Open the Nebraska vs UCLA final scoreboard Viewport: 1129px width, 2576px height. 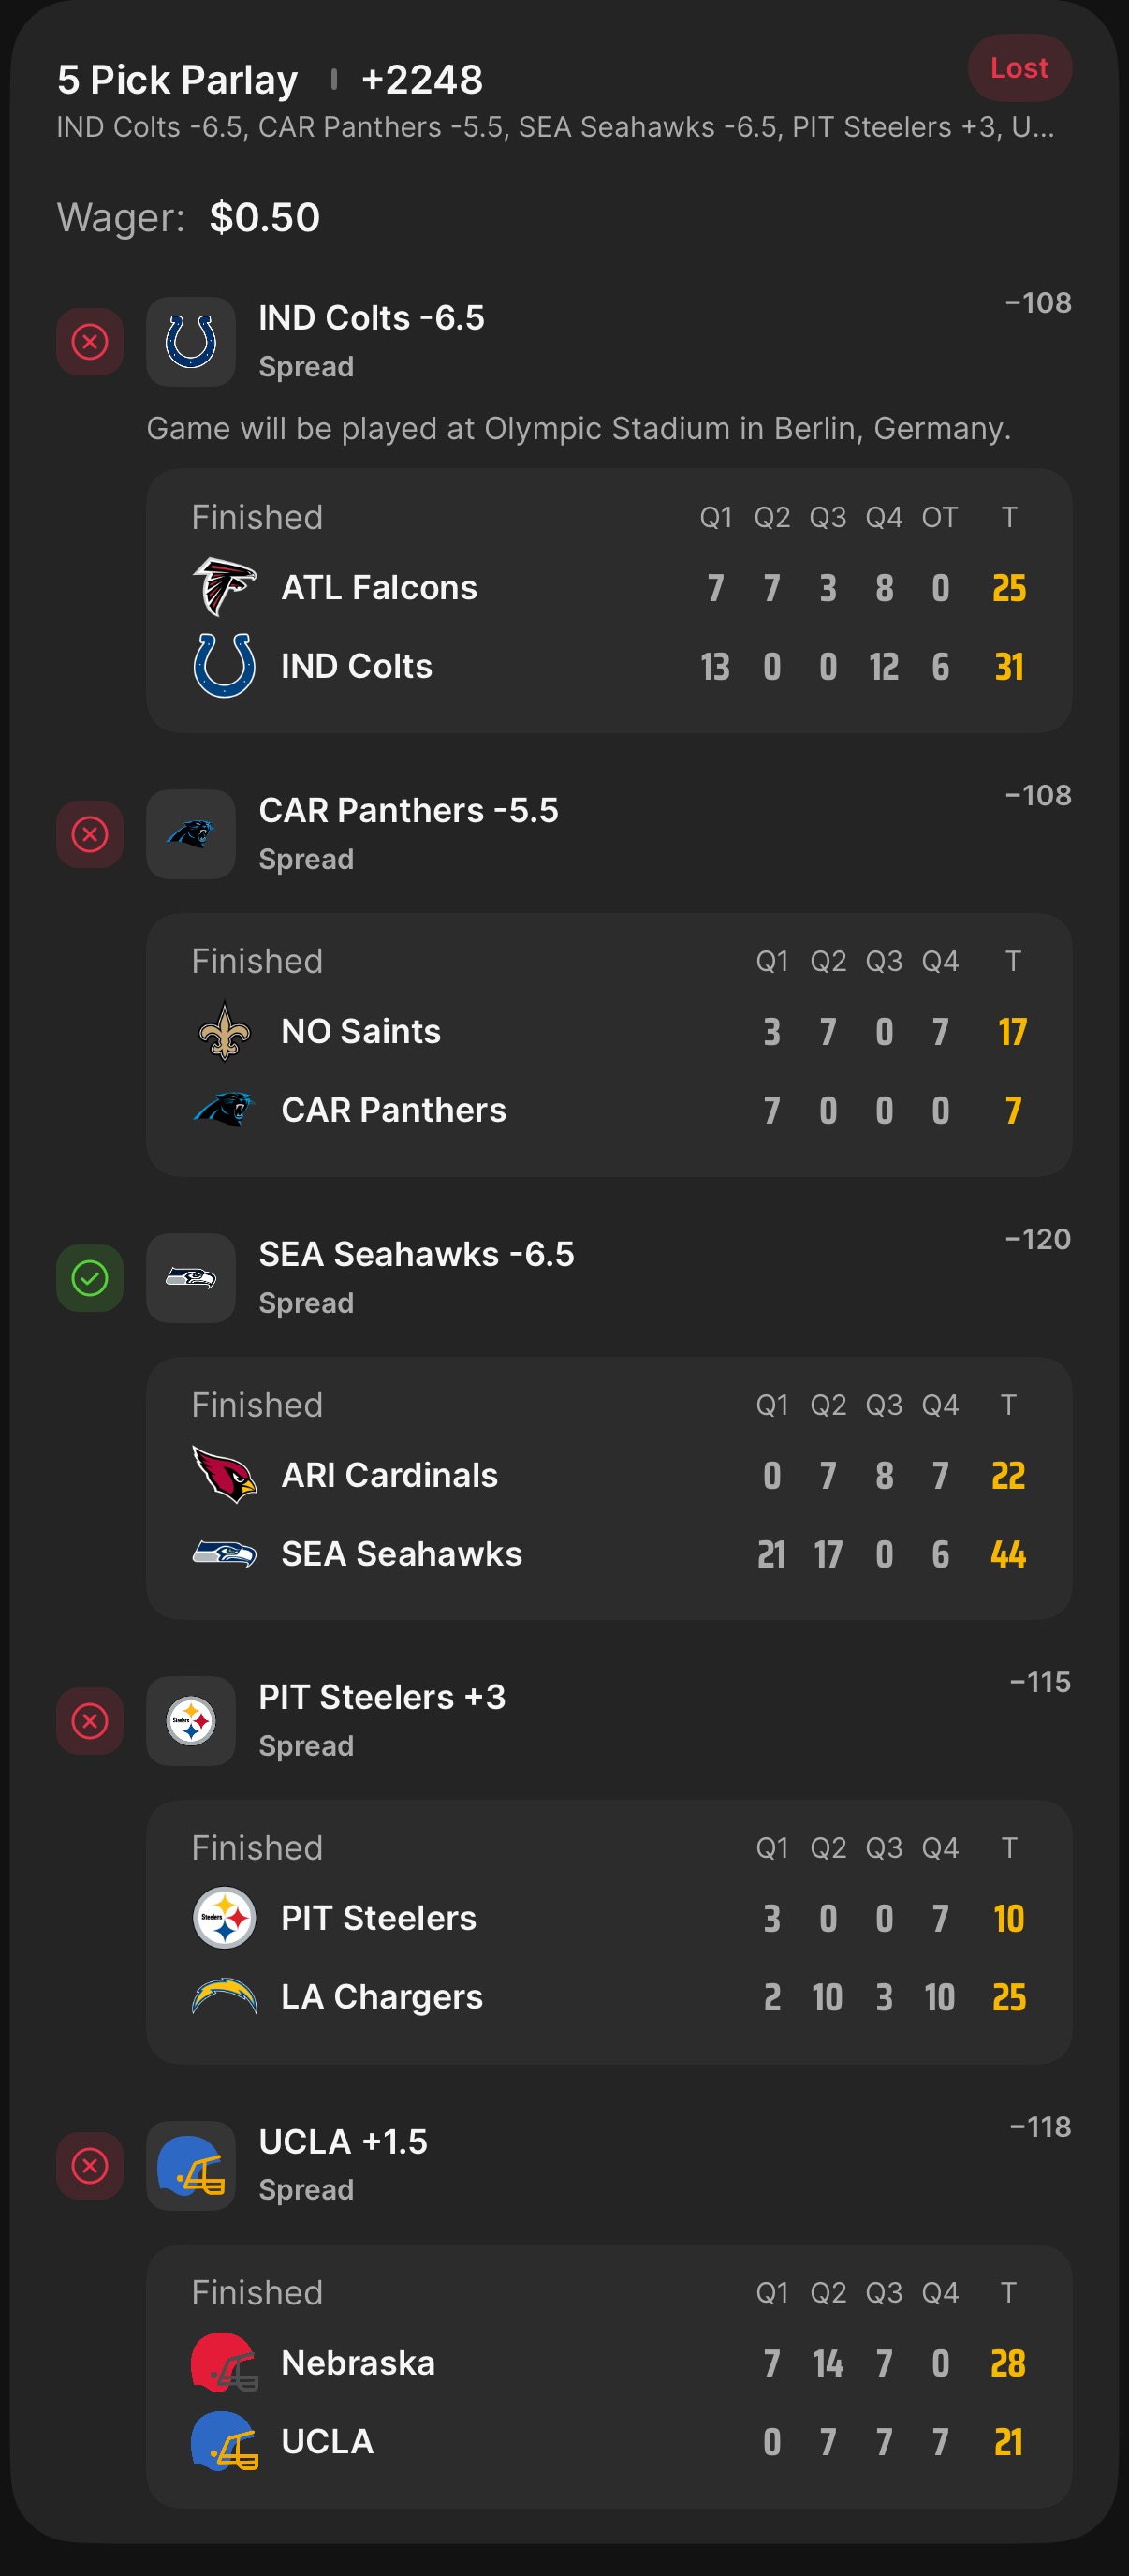point(608,2375)
